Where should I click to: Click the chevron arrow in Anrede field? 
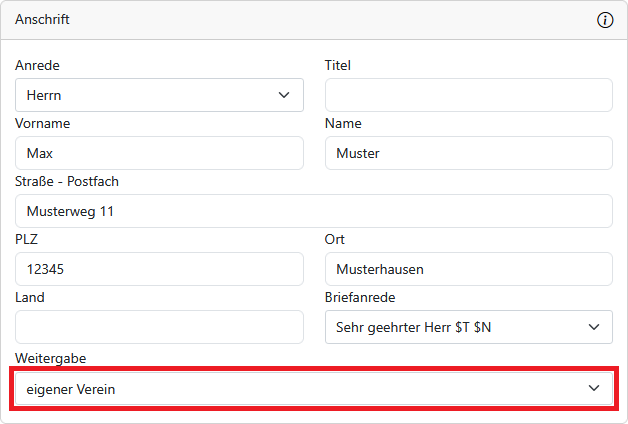(283, 95)
